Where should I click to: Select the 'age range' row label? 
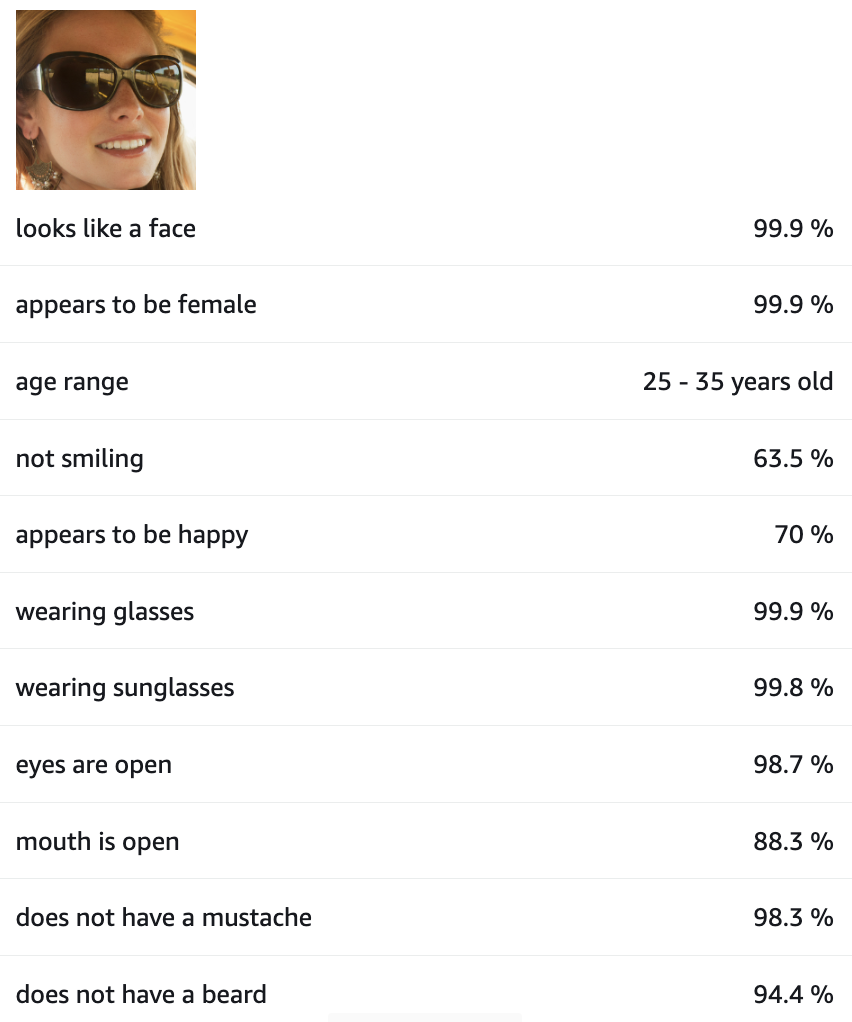pyautogui.click(x=72, y=382)
